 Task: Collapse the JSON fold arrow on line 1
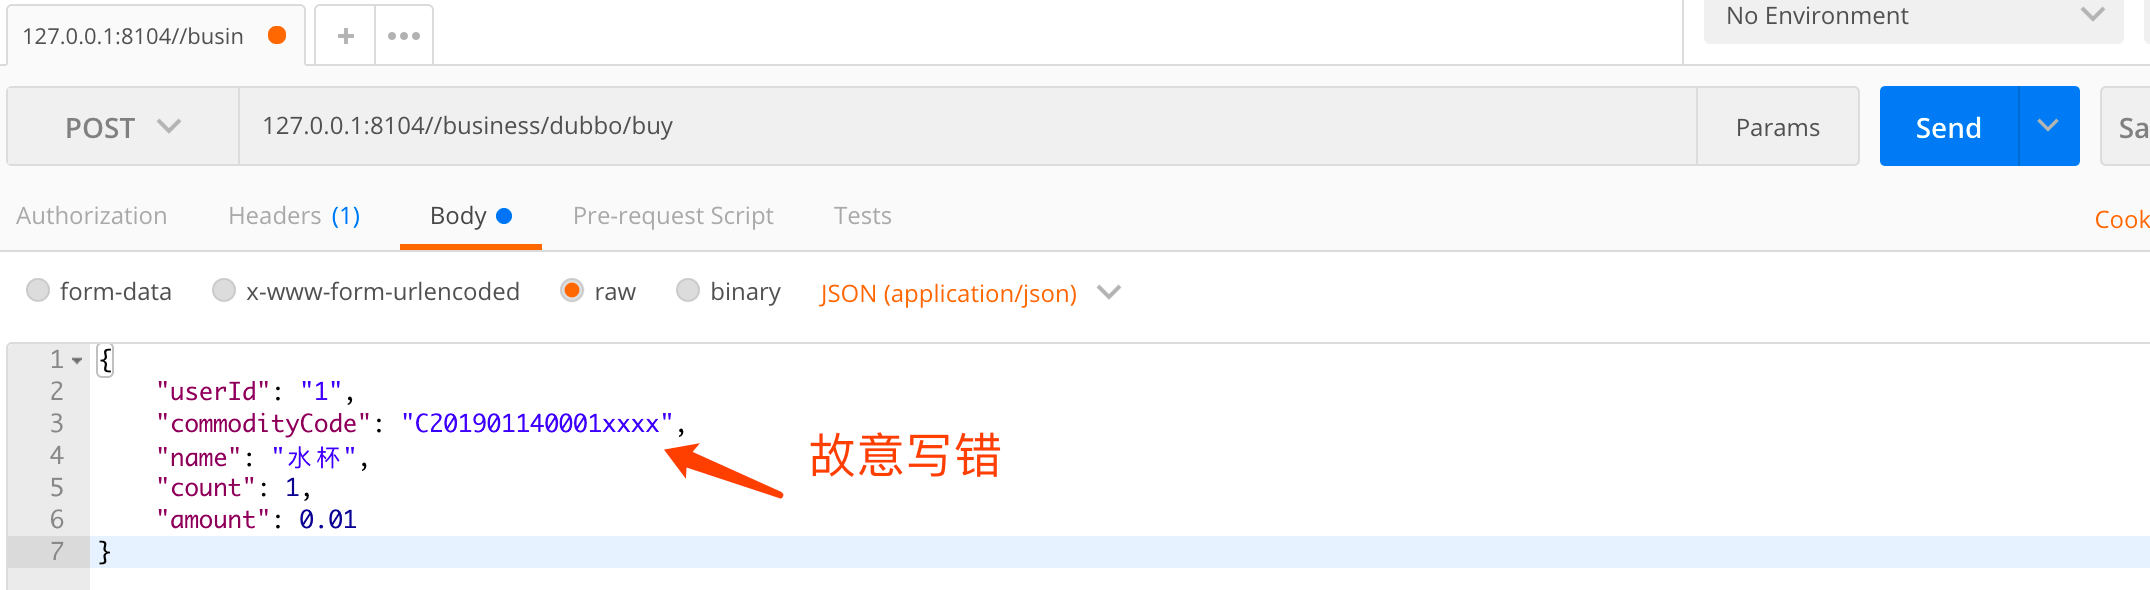77,361
